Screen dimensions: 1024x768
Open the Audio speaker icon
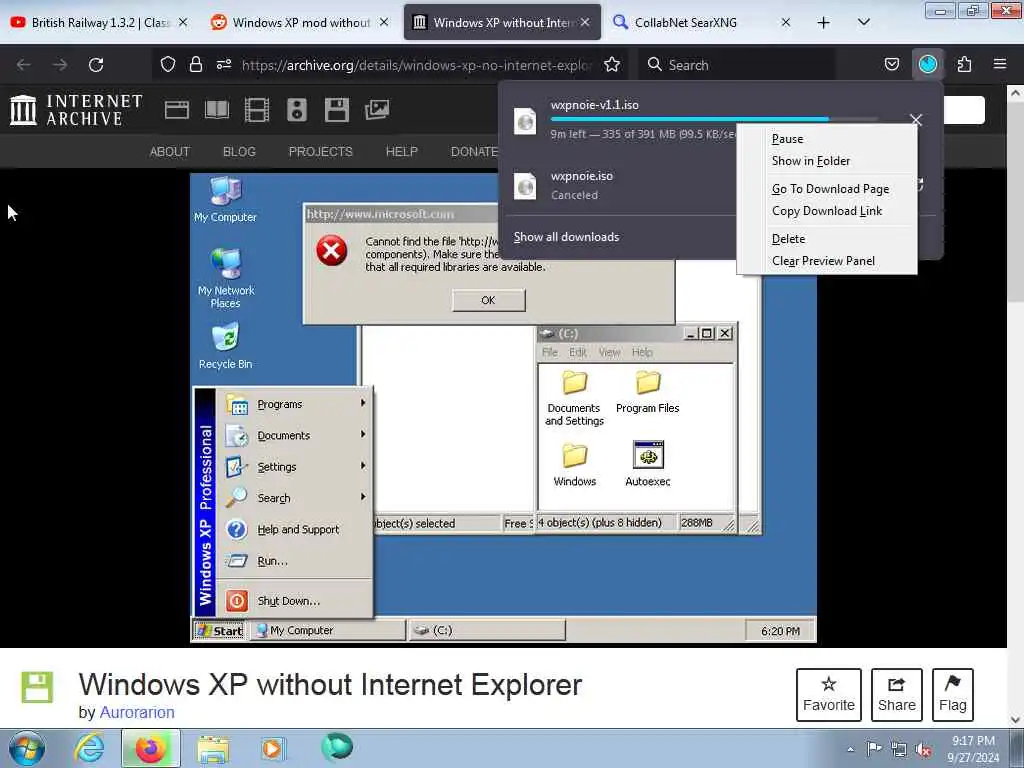pyautogui.click(x=296, y=110)
